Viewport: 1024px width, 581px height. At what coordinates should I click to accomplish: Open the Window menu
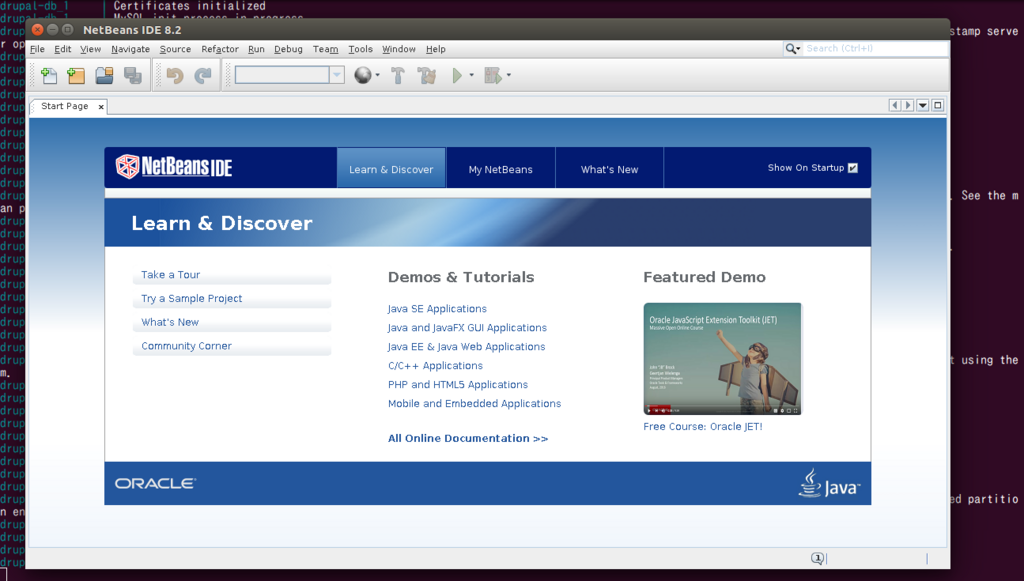pyautogui.click(x=399, y=49)
